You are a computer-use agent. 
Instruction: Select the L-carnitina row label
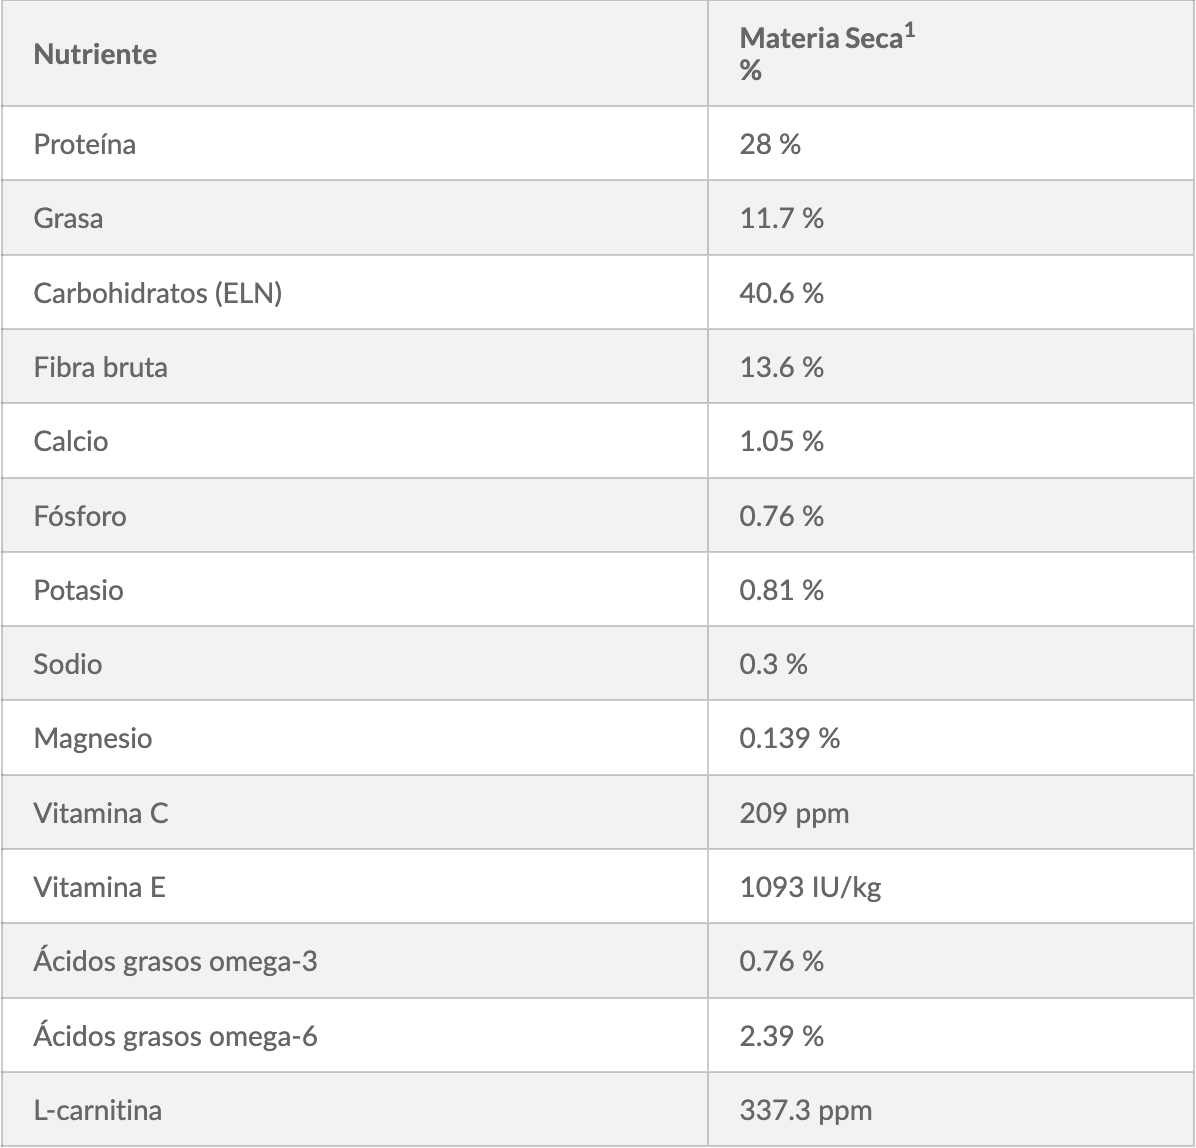(97, 1110)
